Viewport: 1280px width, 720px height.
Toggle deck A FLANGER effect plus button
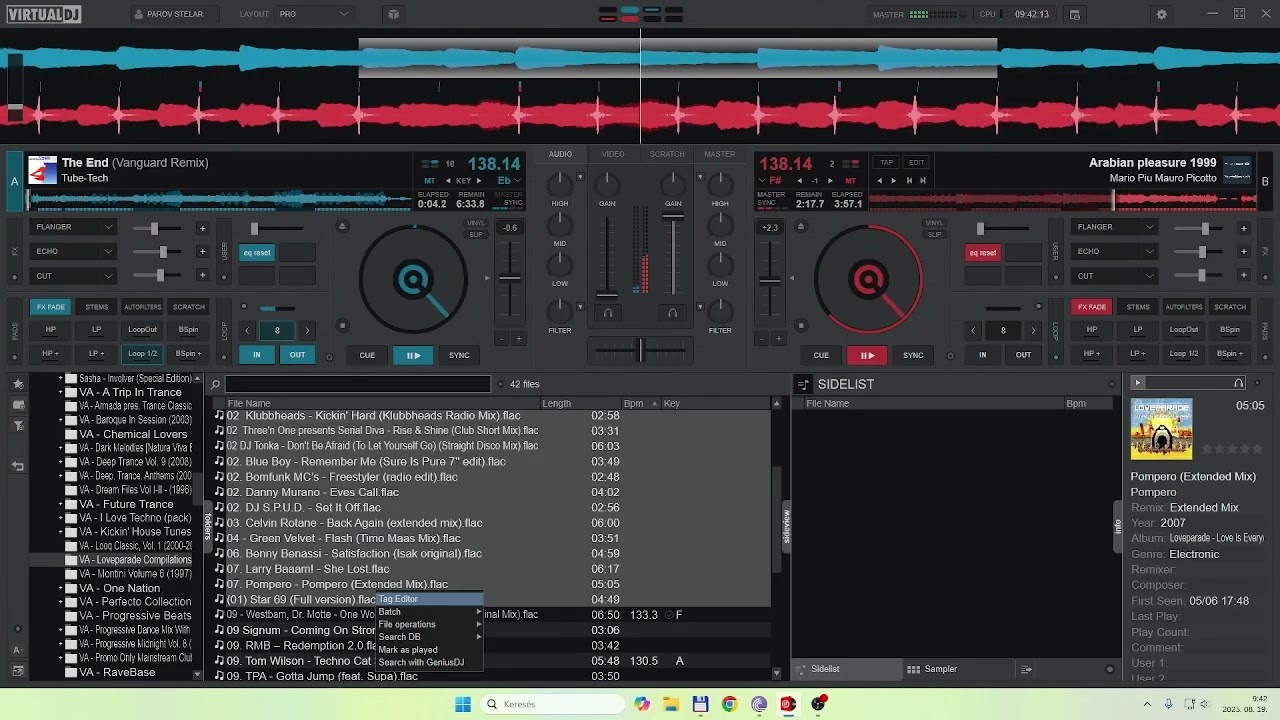[202, 228]
